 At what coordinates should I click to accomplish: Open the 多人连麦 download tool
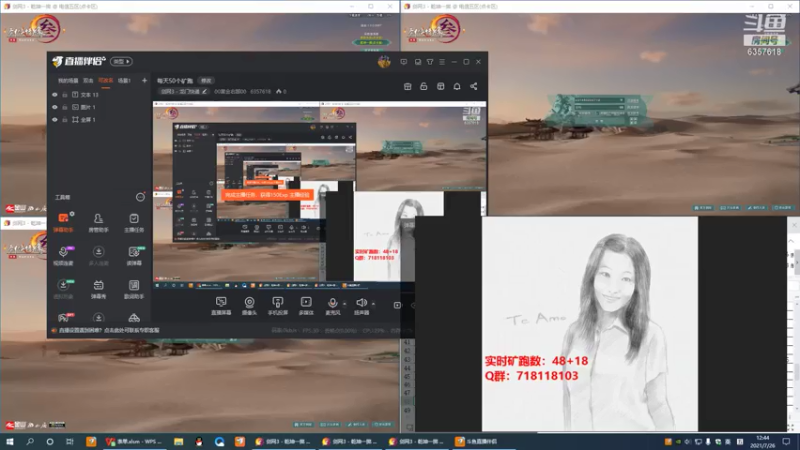coord(98,256)
